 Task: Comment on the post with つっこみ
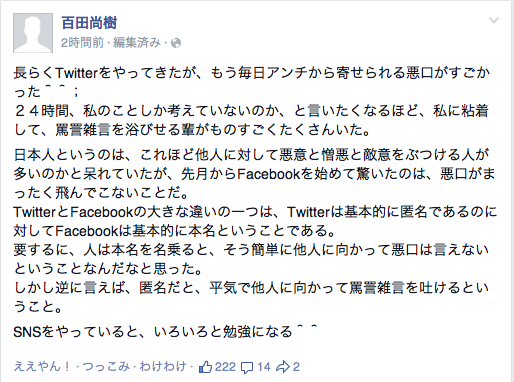pos(106,367)
